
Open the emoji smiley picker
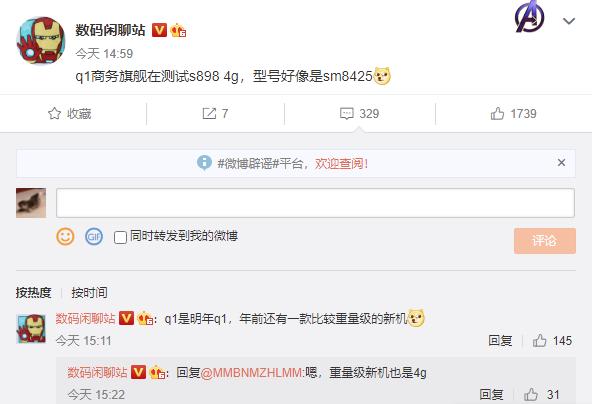(65, 237)
